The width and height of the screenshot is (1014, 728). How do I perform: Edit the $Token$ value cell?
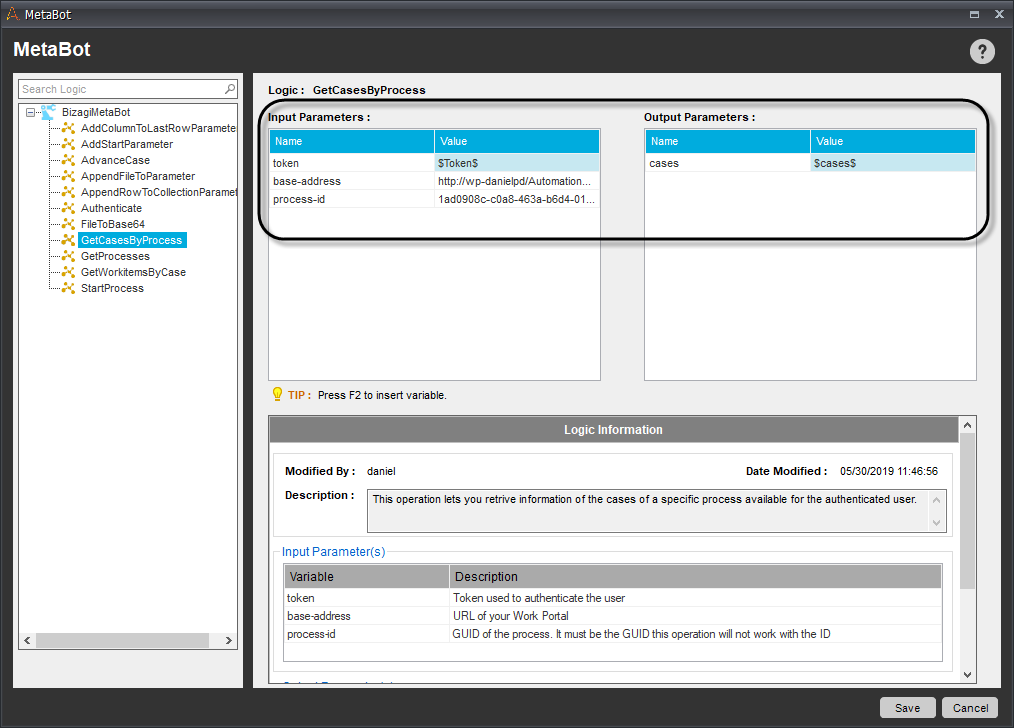[x=517, y=163]
